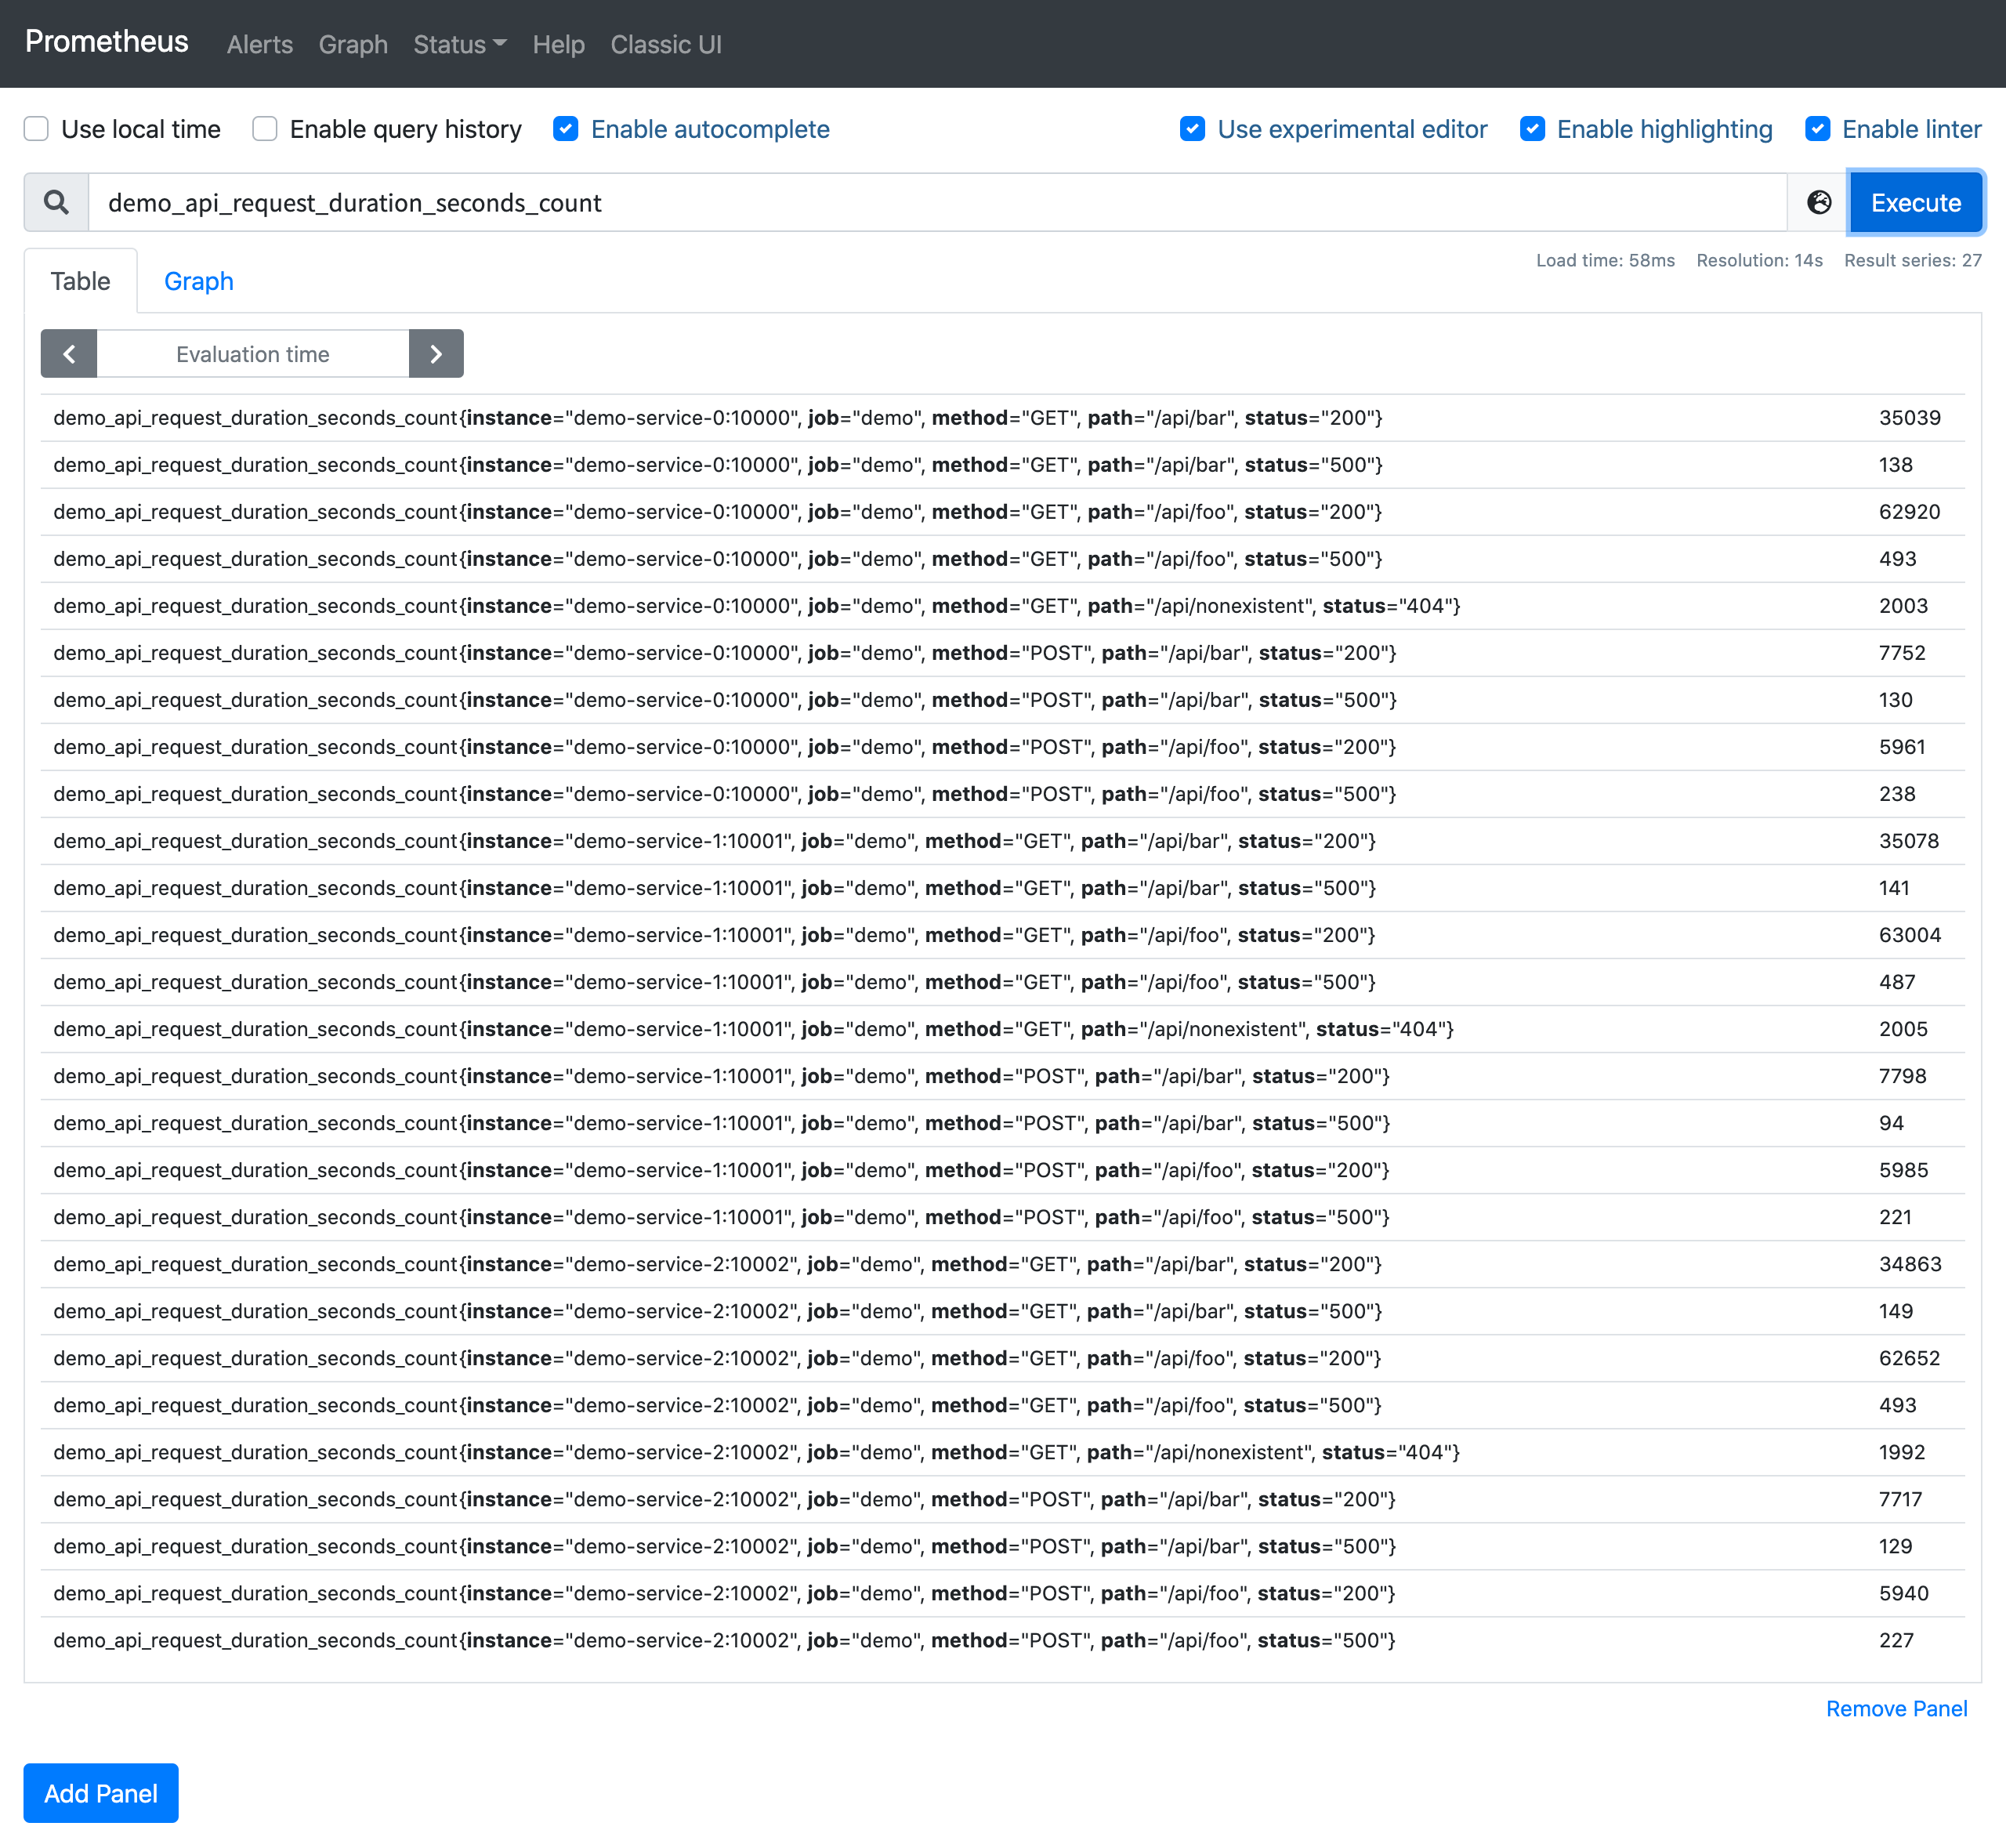Screen dimensions: 2006x1848
Task: Click the Evaluation time input field
Action: [x=253, y=354]
